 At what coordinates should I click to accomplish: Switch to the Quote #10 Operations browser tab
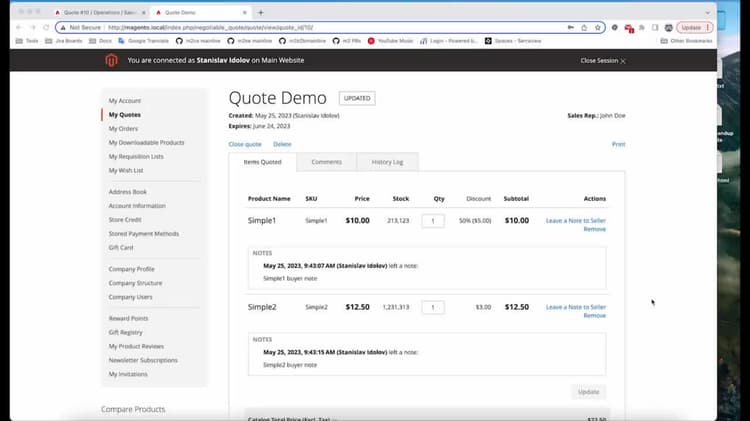[99, 12]
